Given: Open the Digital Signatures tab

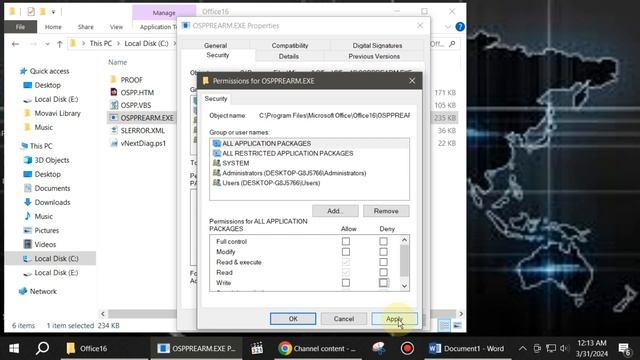Looking at the screenshot, I should (x=377, y=45).
